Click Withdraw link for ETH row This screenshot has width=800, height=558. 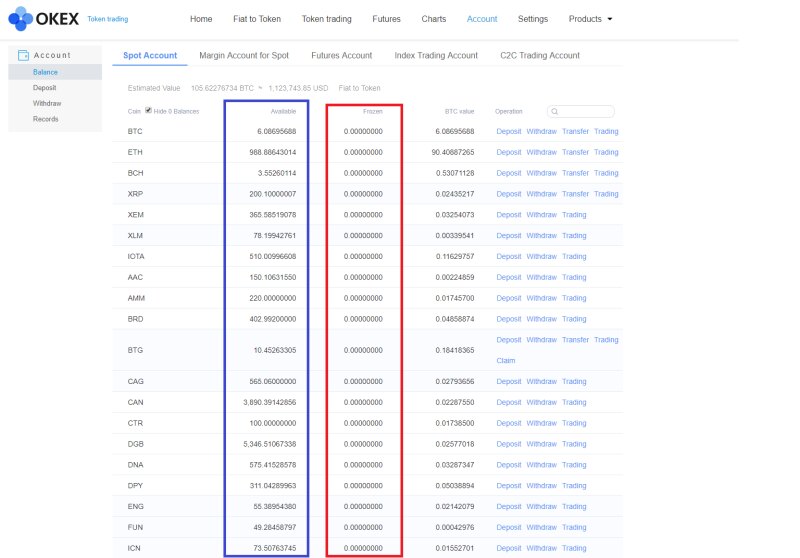point(541,152)
